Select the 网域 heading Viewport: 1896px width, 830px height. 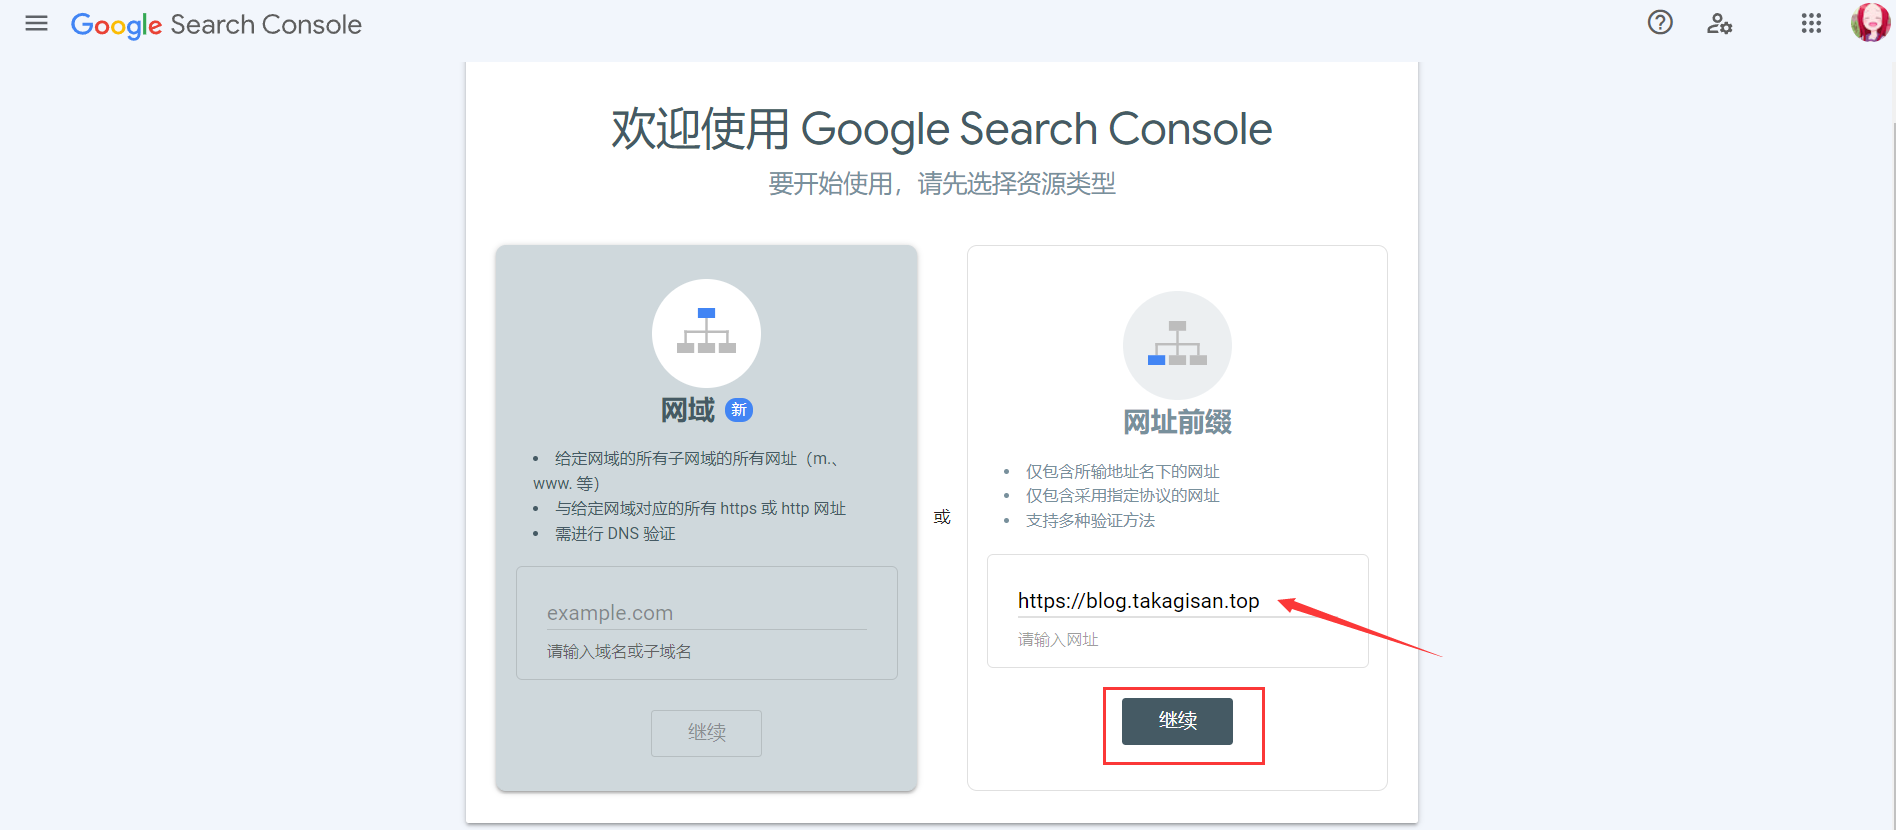pyautogui.click(x=688, y=410)
